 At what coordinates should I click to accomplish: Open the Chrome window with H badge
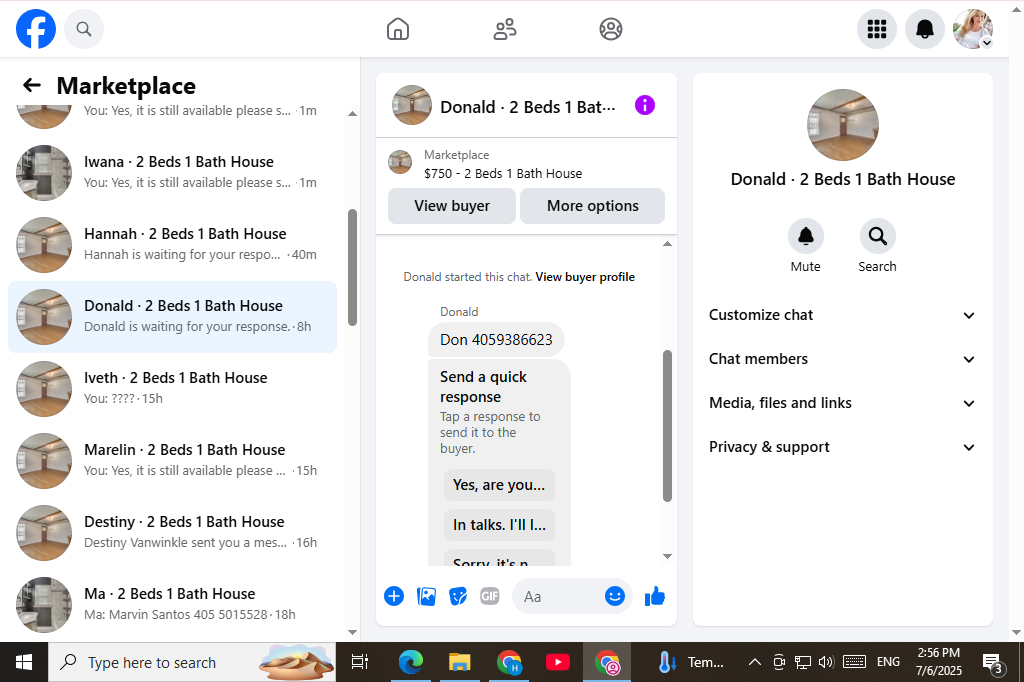pyautogui.click(x=509, y=662)
